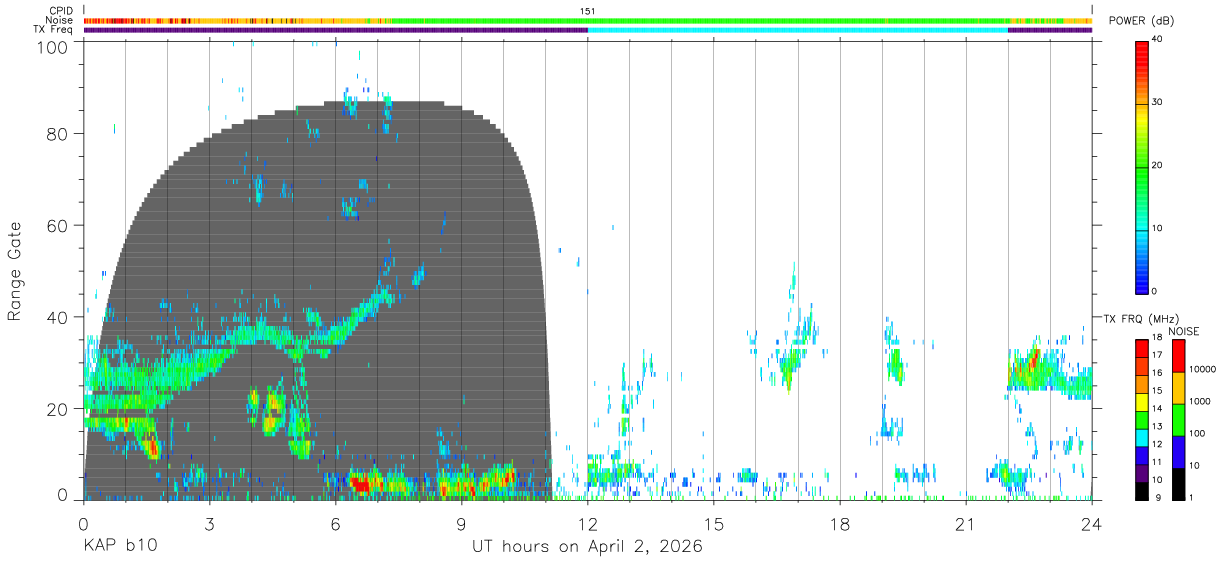
Task: Click the 3 tick on the UT hours axis
Action: [x=209, y=525]
